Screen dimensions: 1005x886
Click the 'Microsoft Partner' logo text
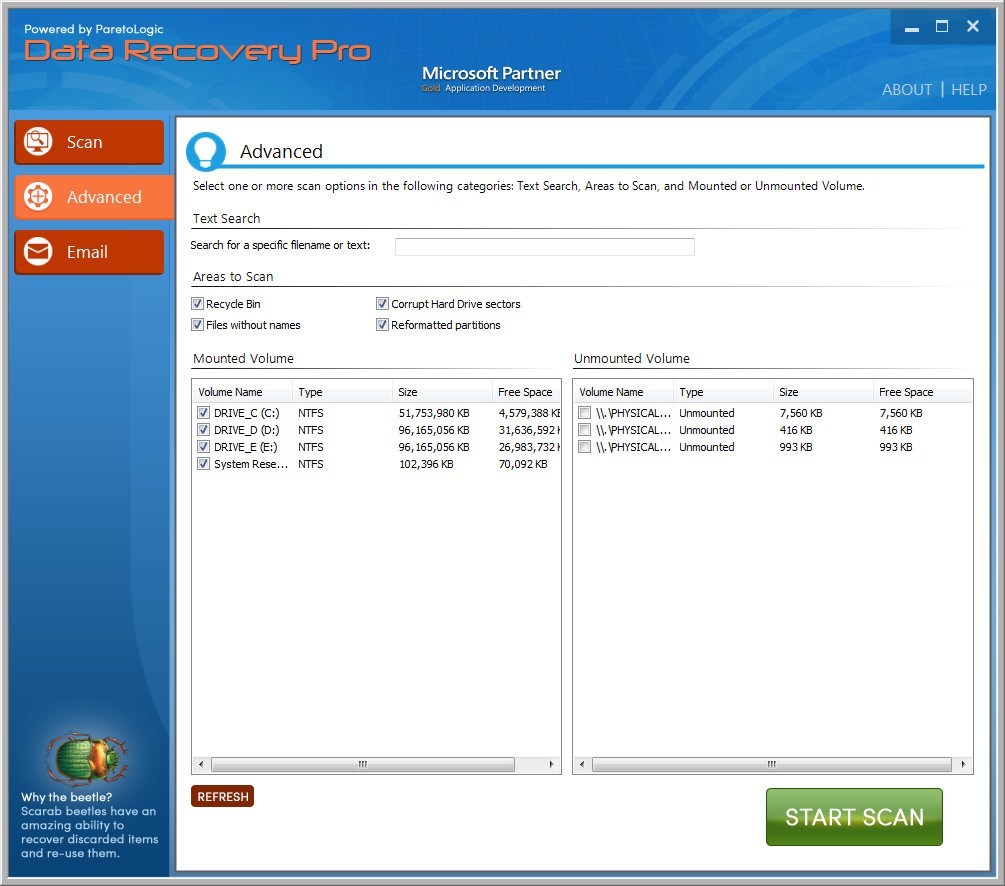point(491,73)
